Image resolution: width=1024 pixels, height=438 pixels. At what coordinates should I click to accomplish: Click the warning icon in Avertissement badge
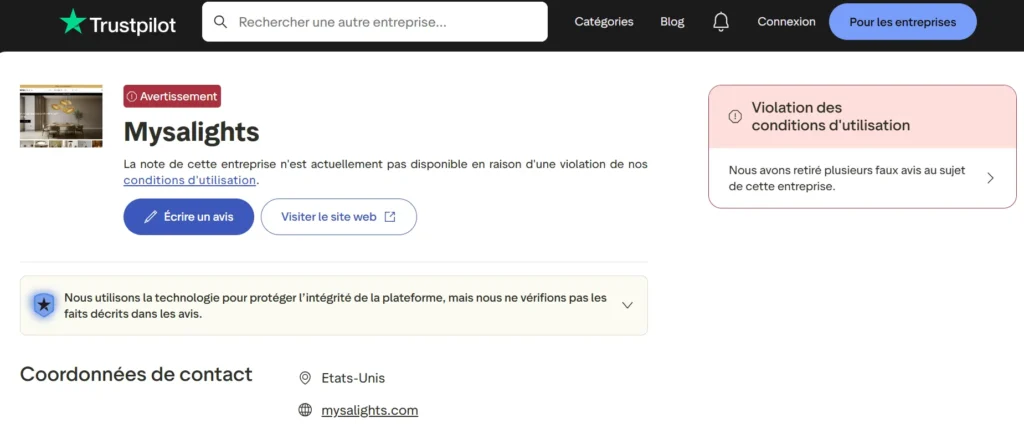point(131,97)
